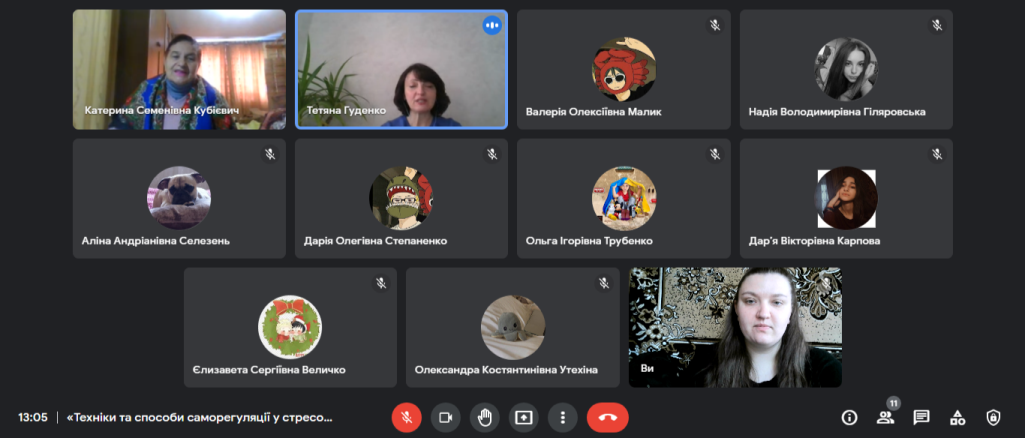Leave the call with the red hang-up button
Viewport: 1025px width, 438px height.
(608, 417)
